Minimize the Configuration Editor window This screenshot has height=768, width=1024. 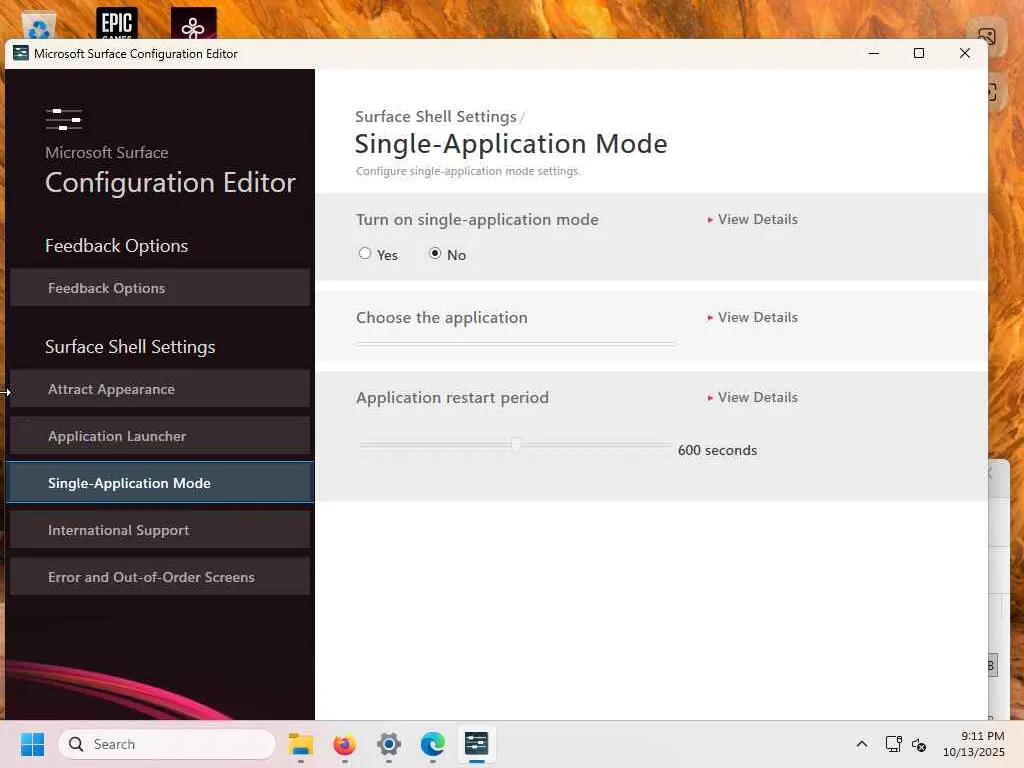click(874, 53)
